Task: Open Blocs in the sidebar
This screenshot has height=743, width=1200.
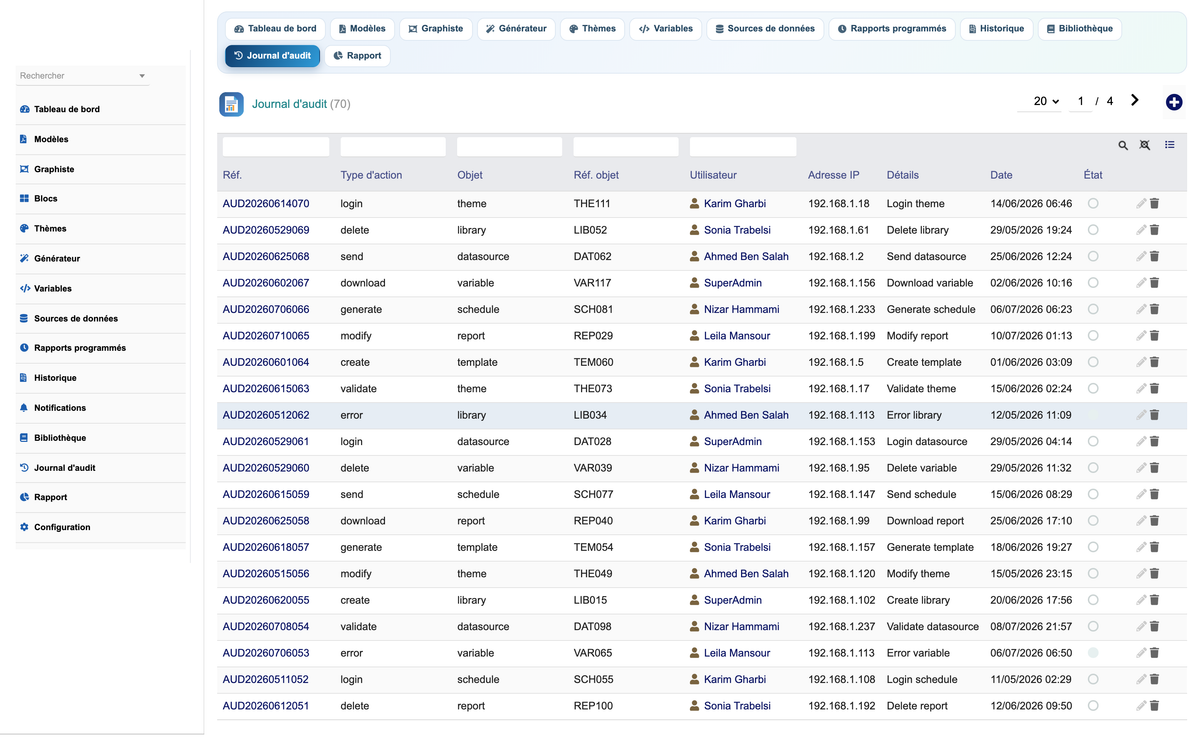Action: [x=46, y=199]
